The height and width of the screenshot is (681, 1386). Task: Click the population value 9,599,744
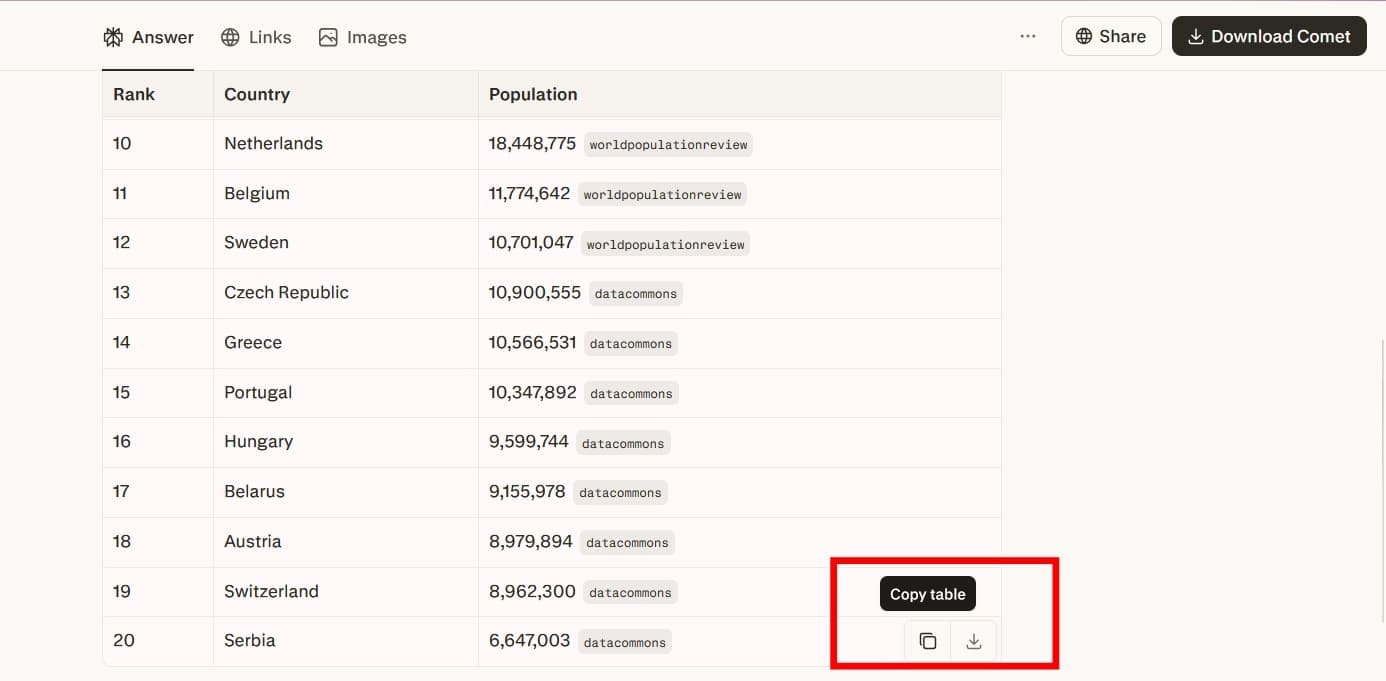[x=528, y=441]
